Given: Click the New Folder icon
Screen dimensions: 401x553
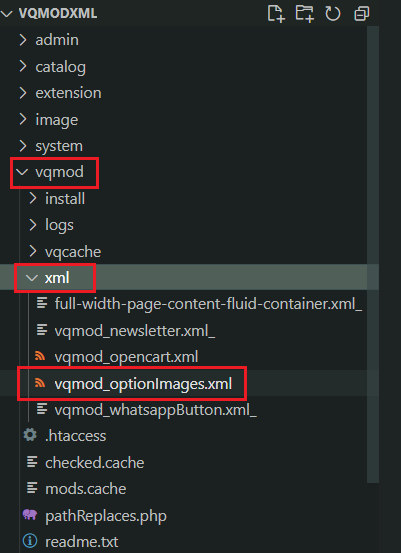Looking at the screenshot, I should (x=304, y=14).
